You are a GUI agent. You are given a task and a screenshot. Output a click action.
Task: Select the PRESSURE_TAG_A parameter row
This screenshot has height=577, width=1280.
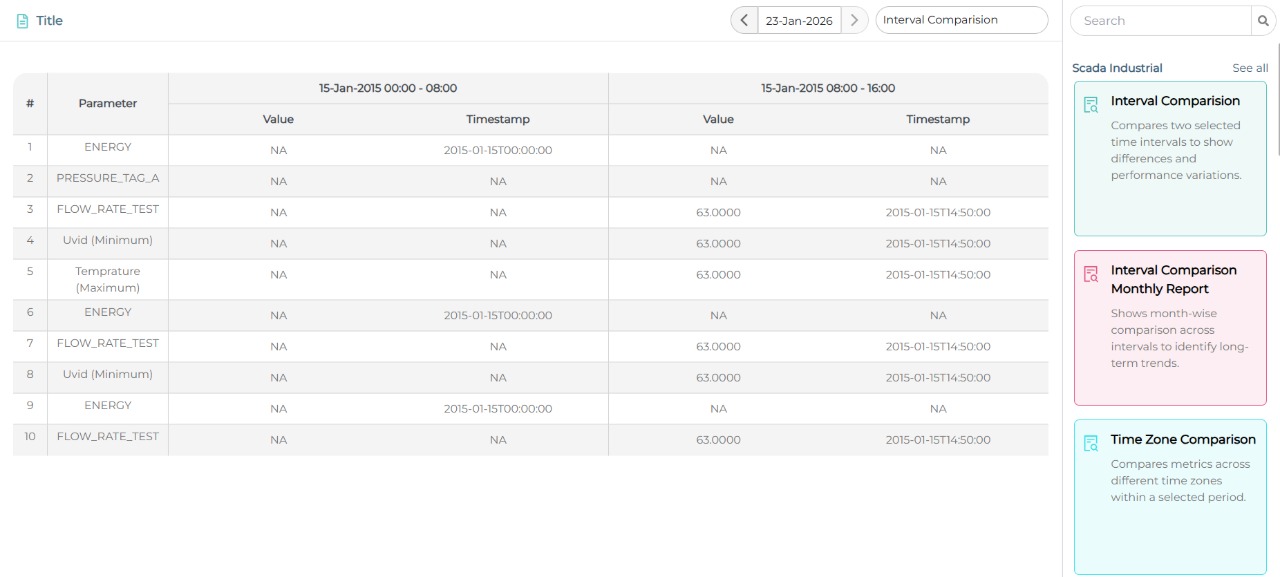(x=108, y=178)
